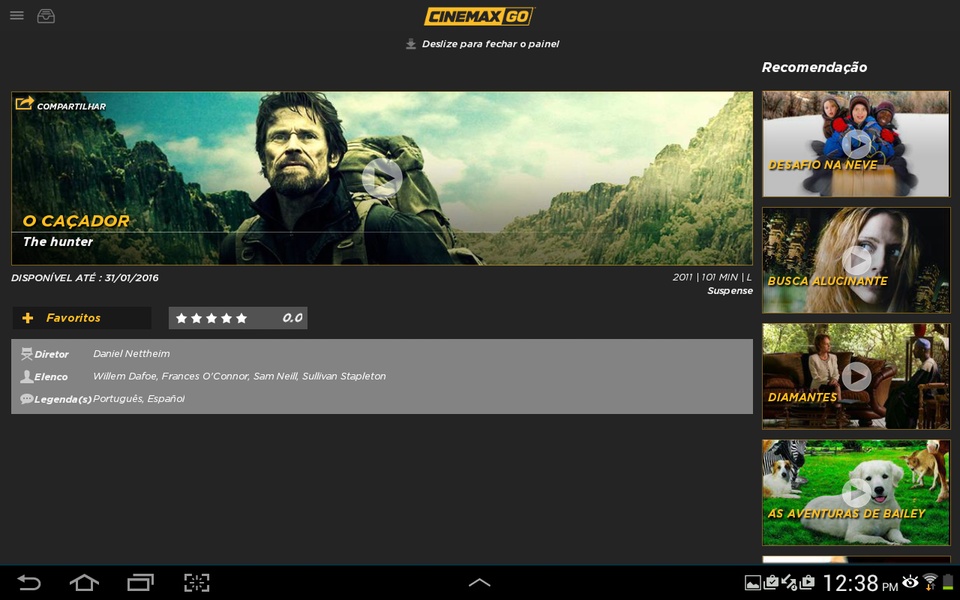Click the Elenco person icon
The width and height of the screenshot is (960, 600).
(x=26, y=376)
